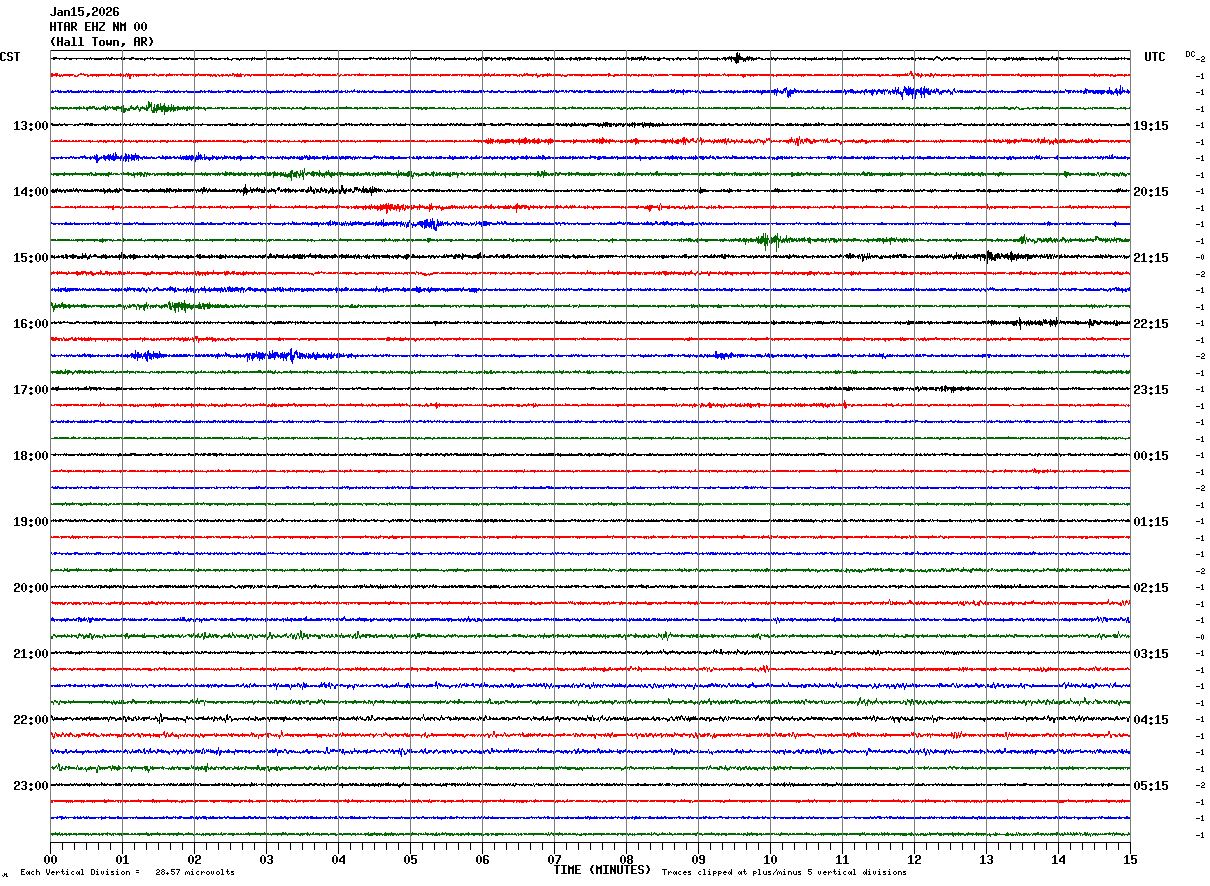The height and width of the screenshot is (886, 1210).
Task: Click the 21:15 UTC time label
Action: pyautogui.click(x=1150, y=258)
